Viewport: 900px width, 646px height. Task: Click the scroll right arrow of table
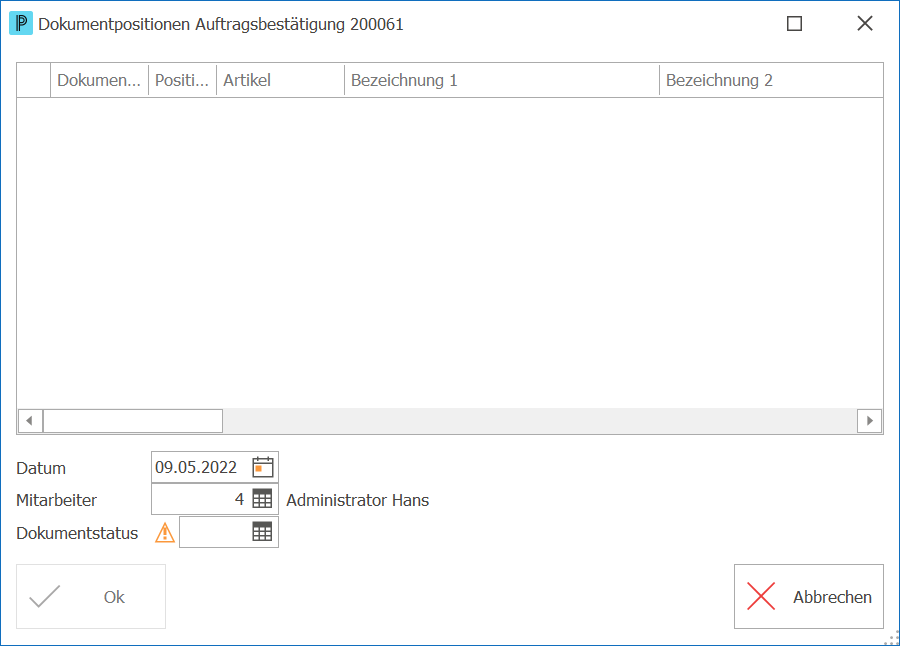tap(870, 421)
